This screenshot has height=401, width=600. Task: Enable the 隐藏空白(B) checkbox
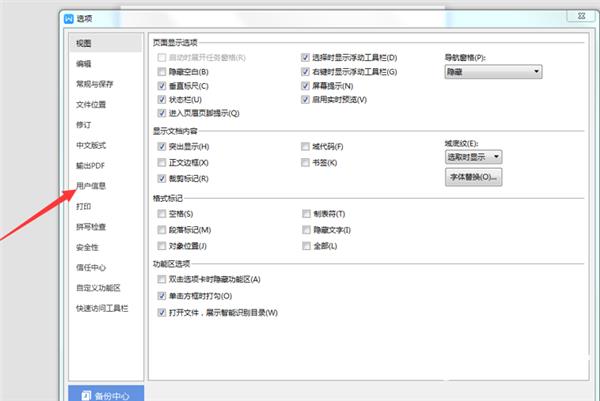(162, 72)
